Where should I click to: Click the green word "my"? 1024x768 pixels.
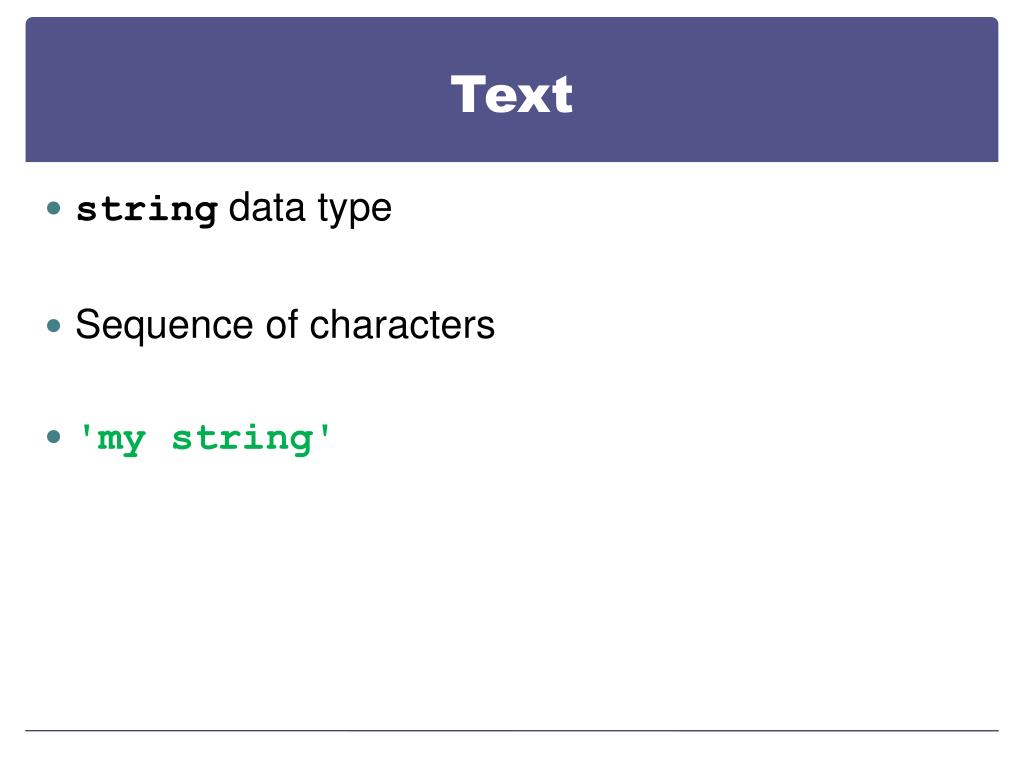pos(121,440)
